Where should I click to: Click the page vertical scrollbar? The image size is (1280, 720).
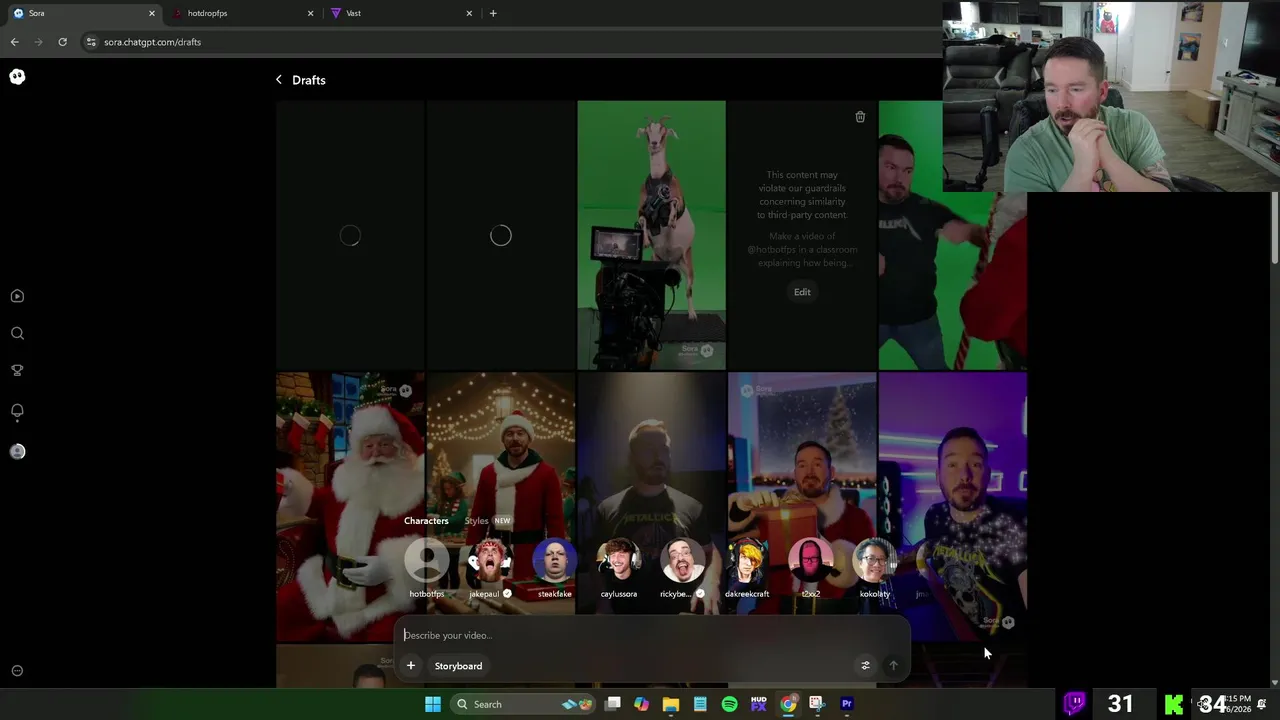point(1274,230)
